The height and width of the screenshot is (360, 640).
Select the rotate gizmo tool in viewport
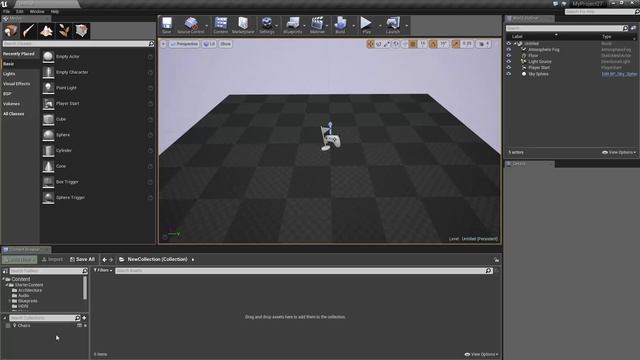pyautogui.click(x=379, y=44)
